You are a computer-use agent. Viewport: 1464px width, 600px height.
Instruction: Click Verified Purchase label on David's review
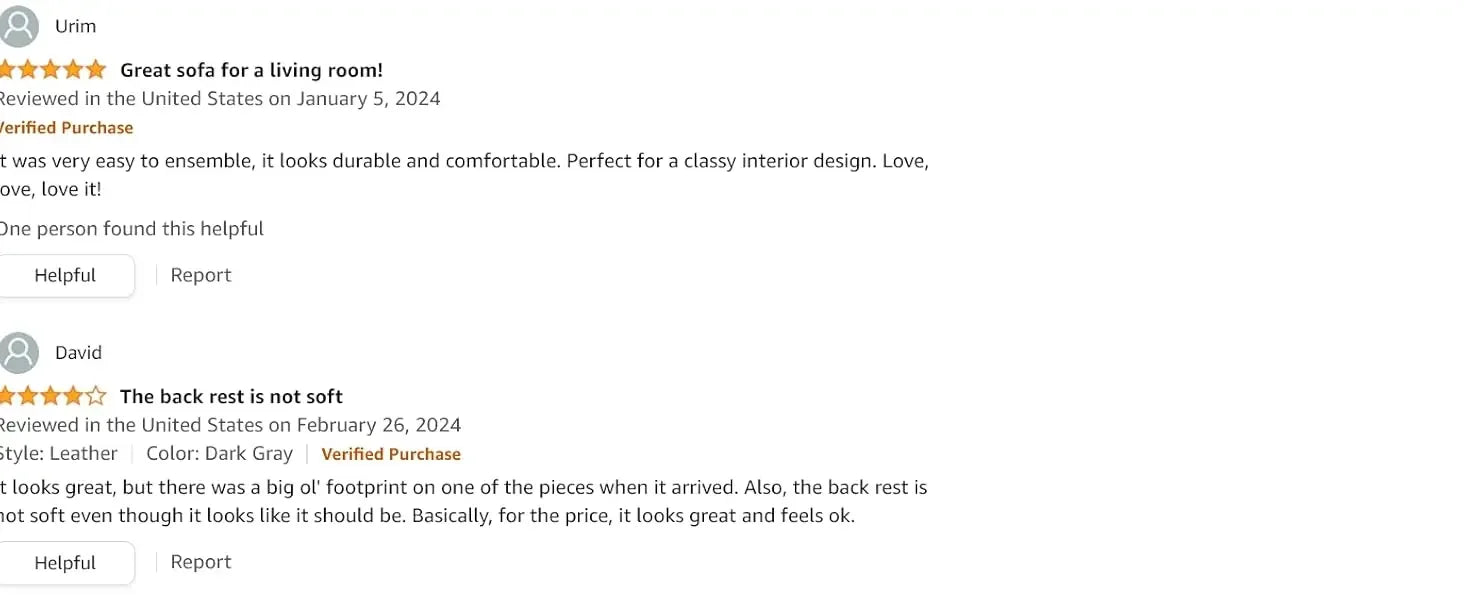[391, 454]
